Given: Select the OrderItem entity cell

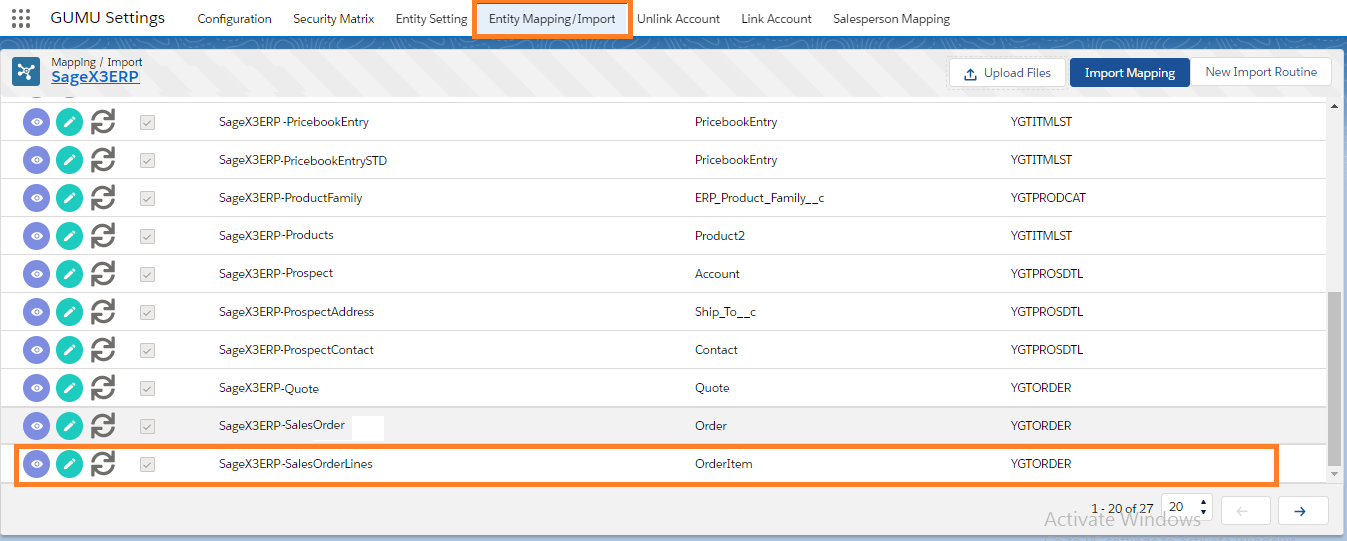Looking at the screenshot, I should coord(723,464).
